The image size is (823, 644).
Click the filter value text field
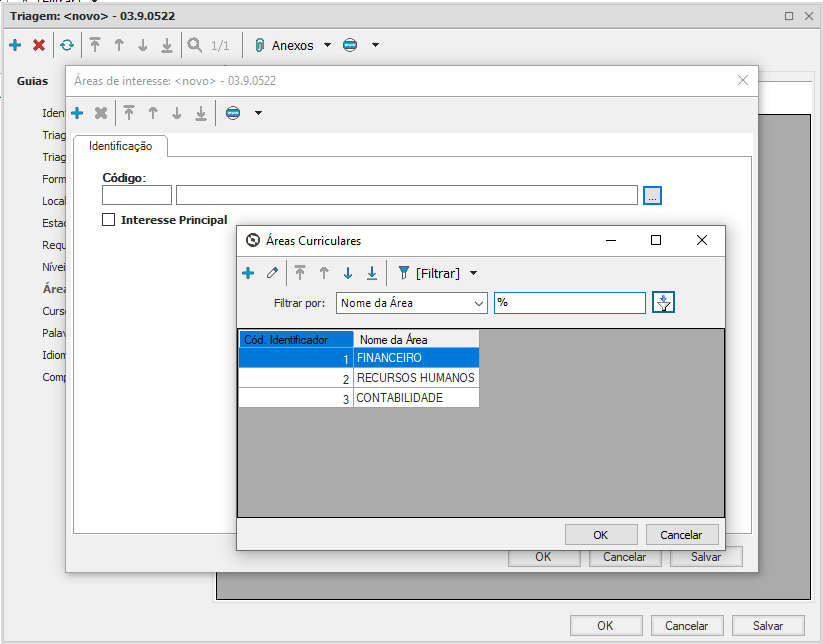[569, 303]
